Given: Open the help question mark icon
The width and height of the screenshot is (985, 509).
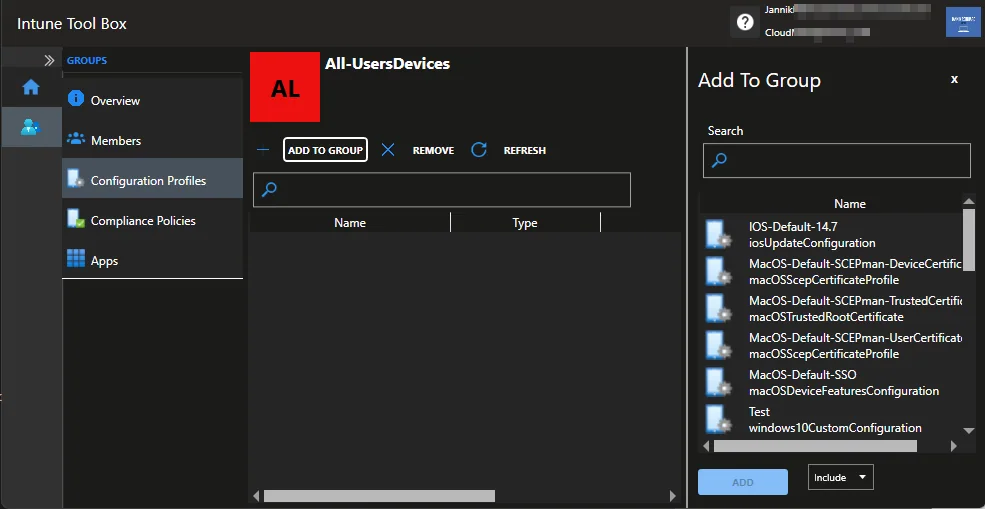Looking at the screenshot, I should (x=745, y=23).
